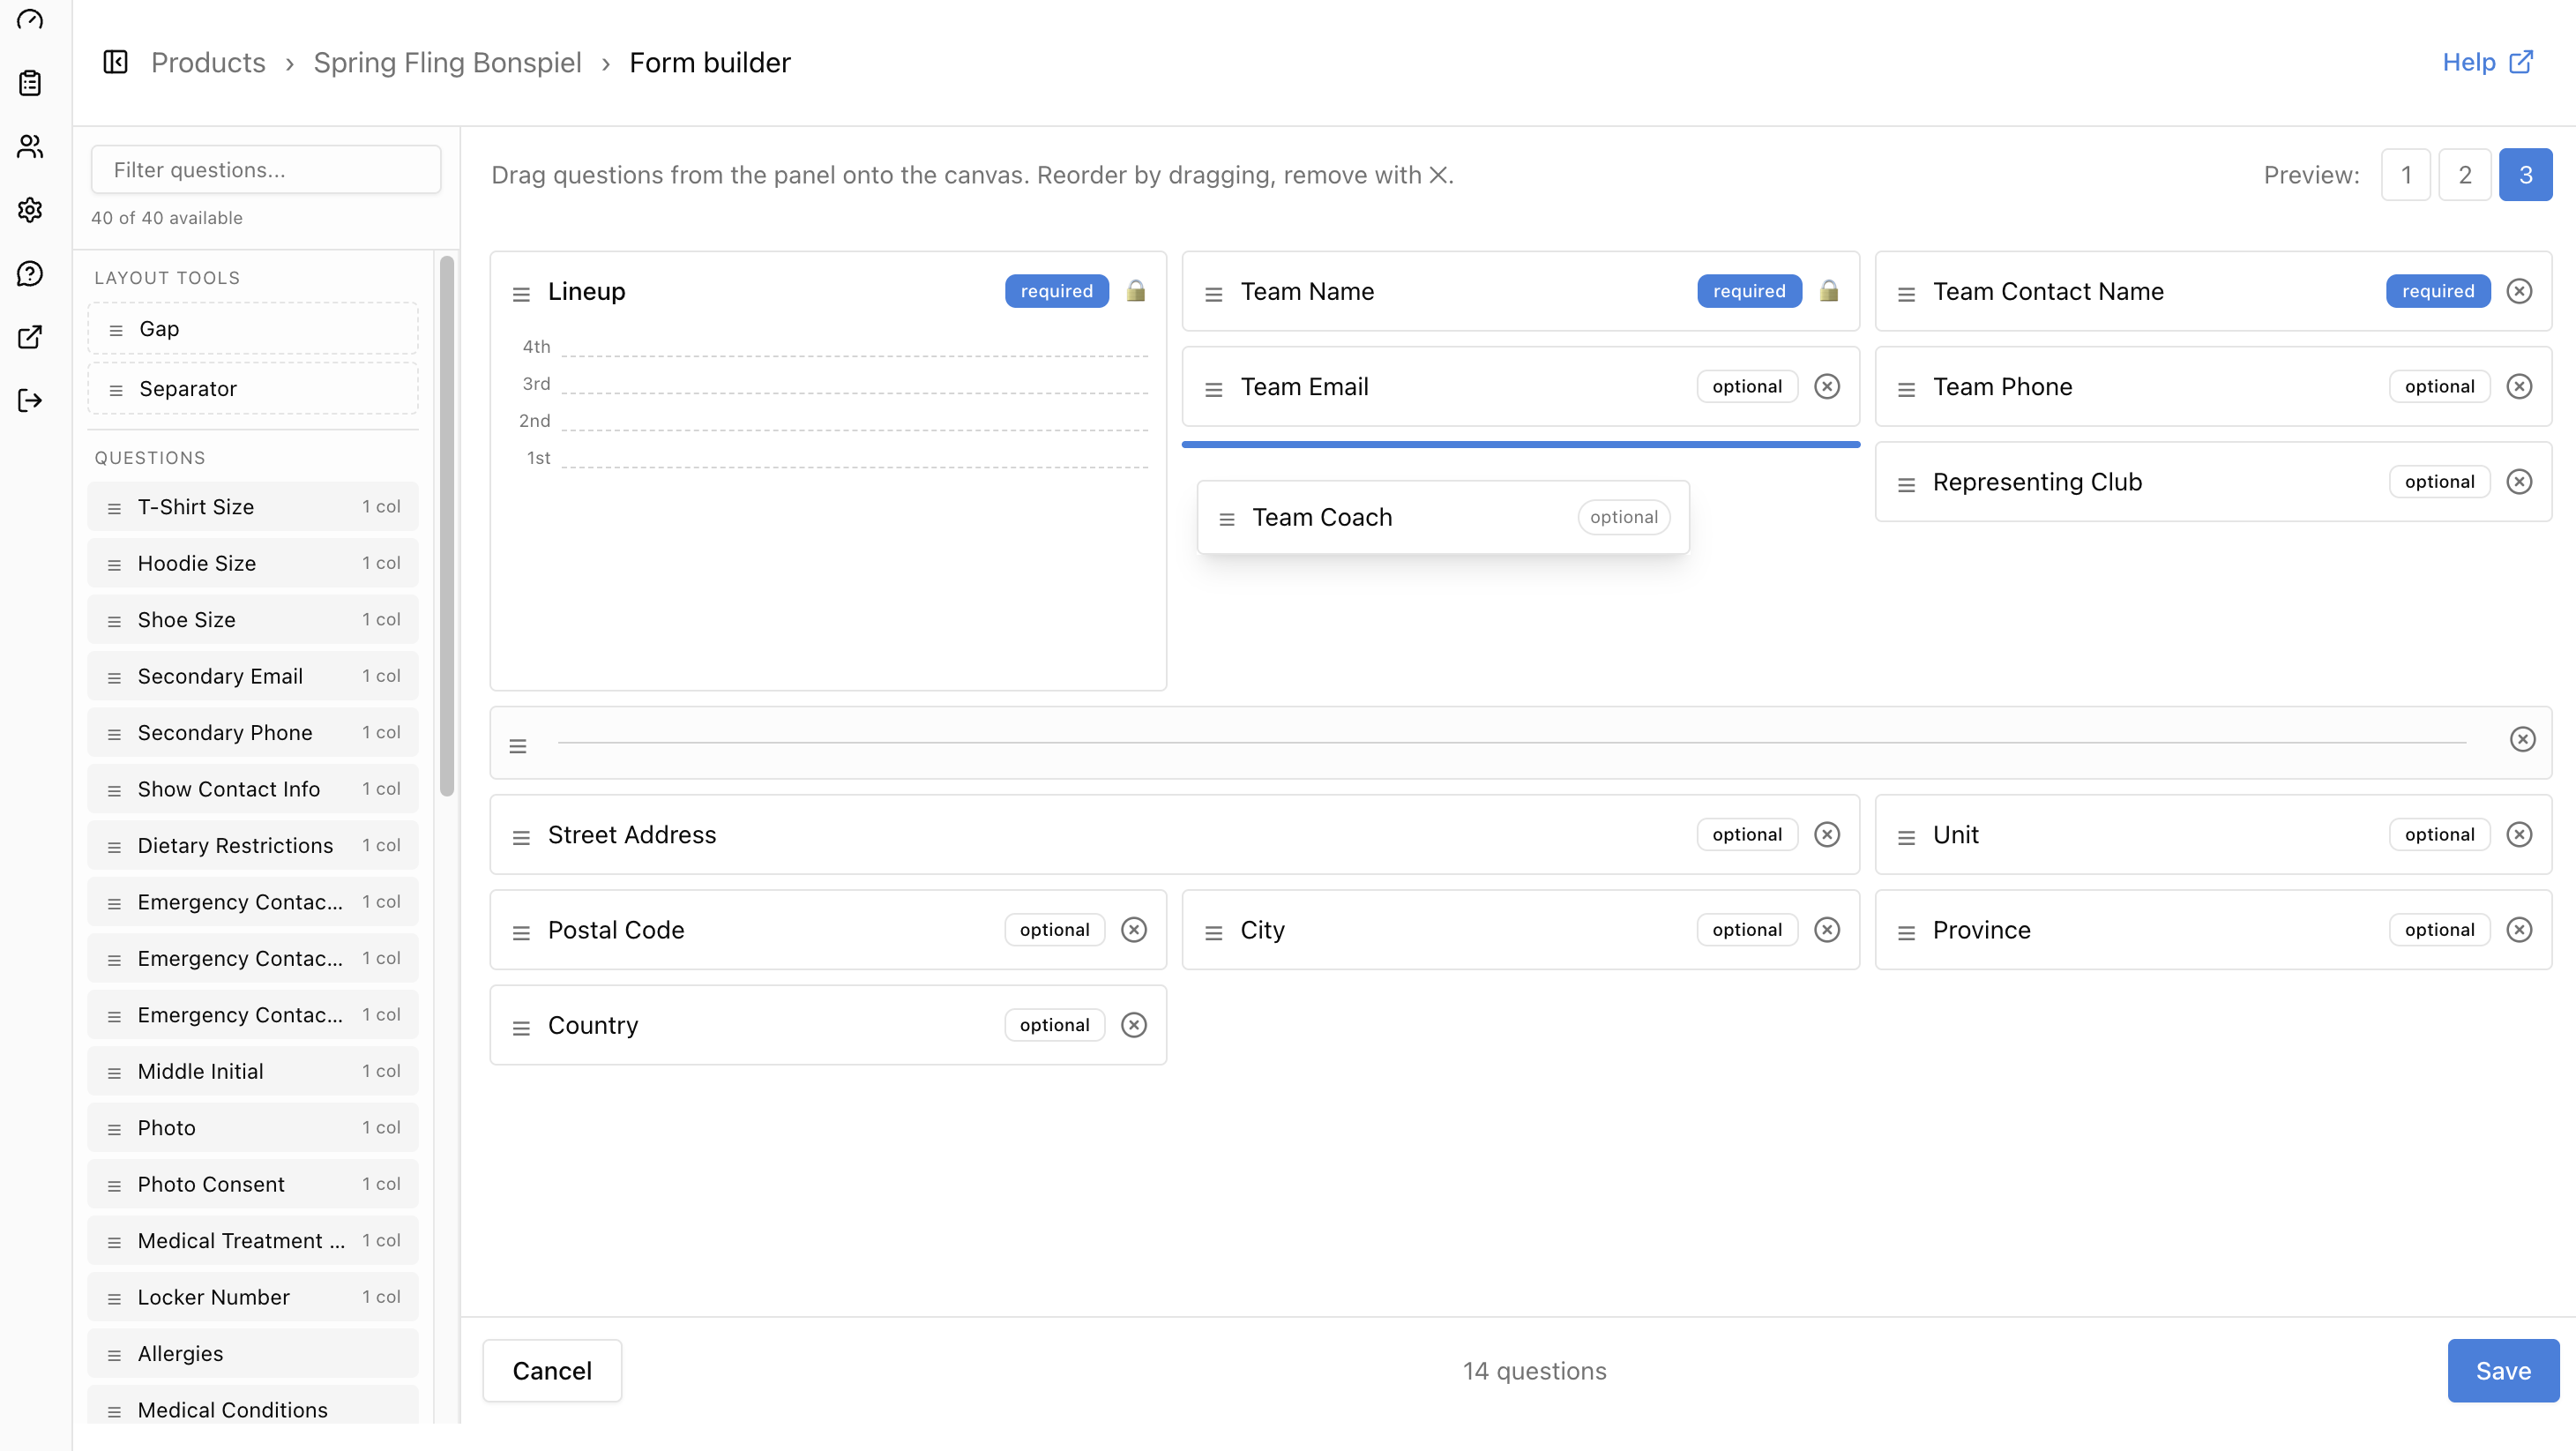Open settings via the gear icon
This screenshot has width=2576, height=1451.
click(x=29, y=210)
